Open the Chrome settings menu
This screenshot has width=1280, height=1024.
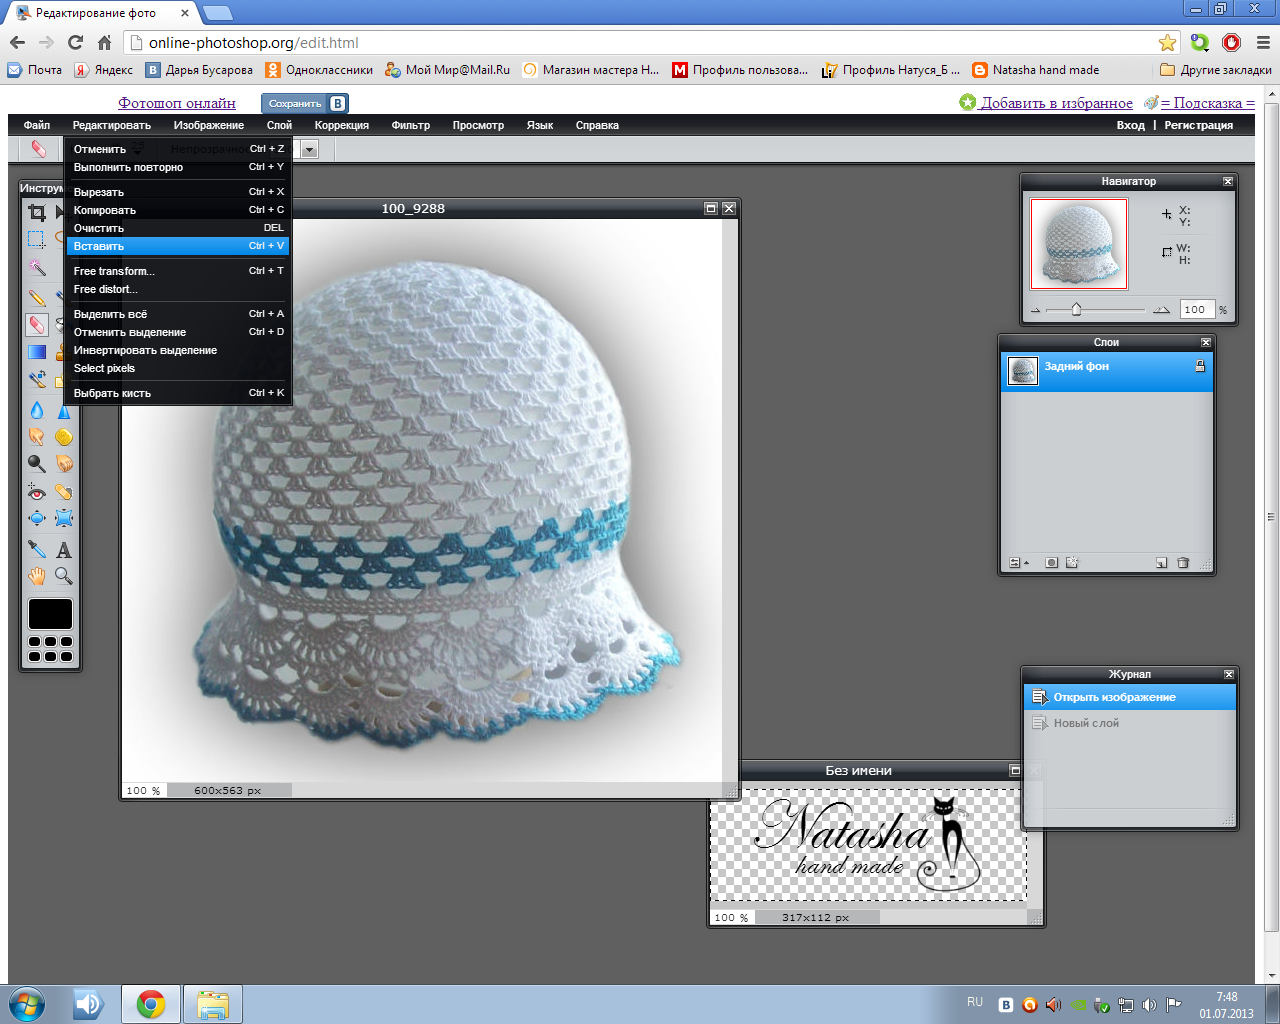[x=1263, y=43]
